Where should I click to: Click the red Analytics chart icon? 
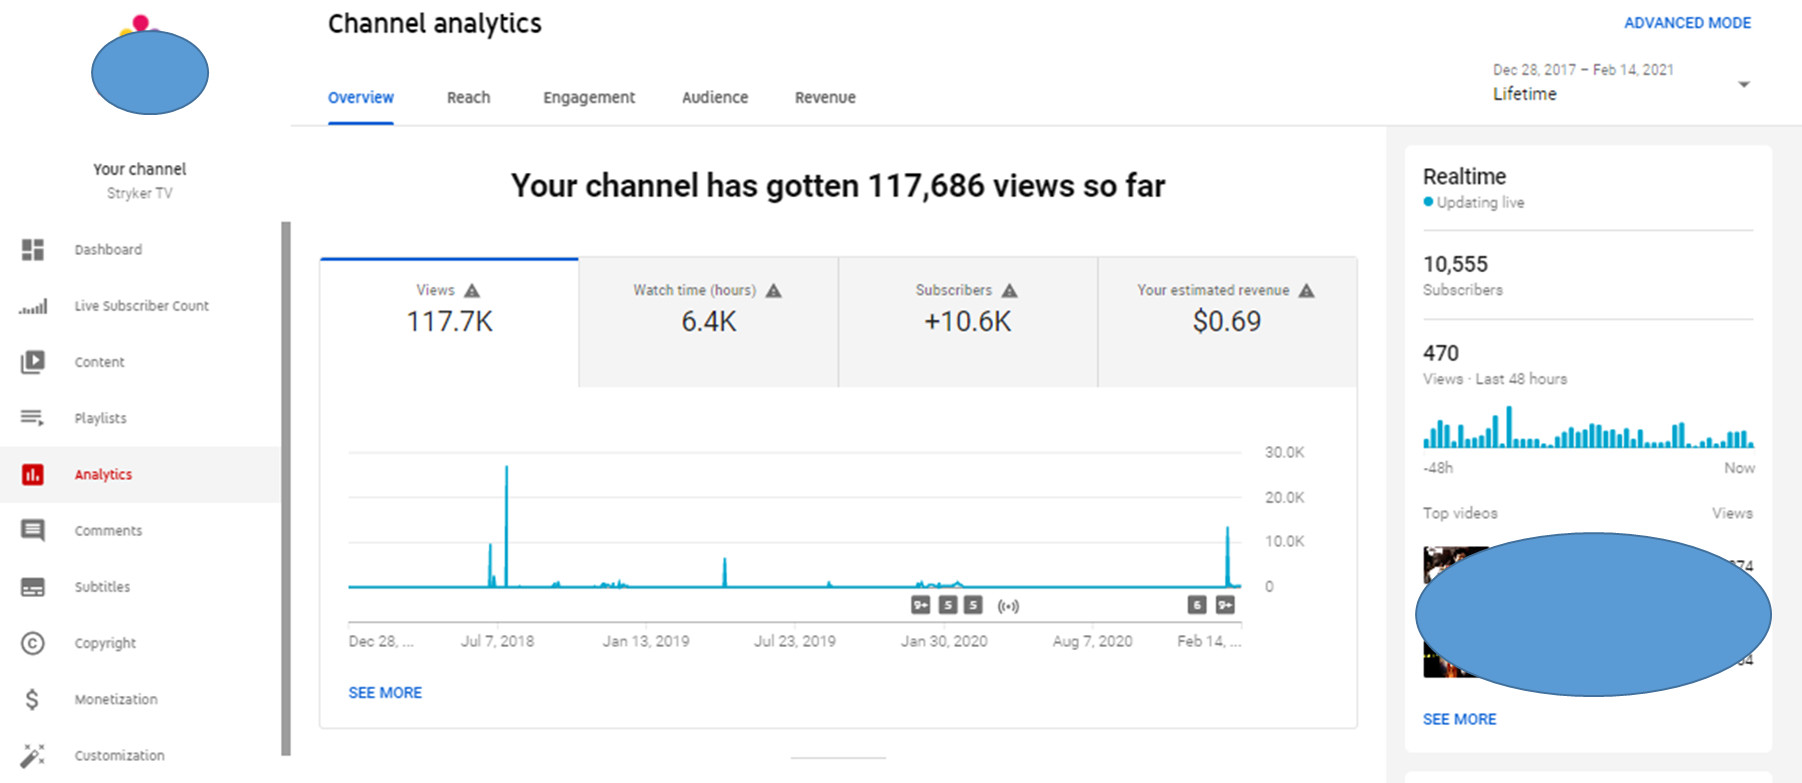pos(33,474)
